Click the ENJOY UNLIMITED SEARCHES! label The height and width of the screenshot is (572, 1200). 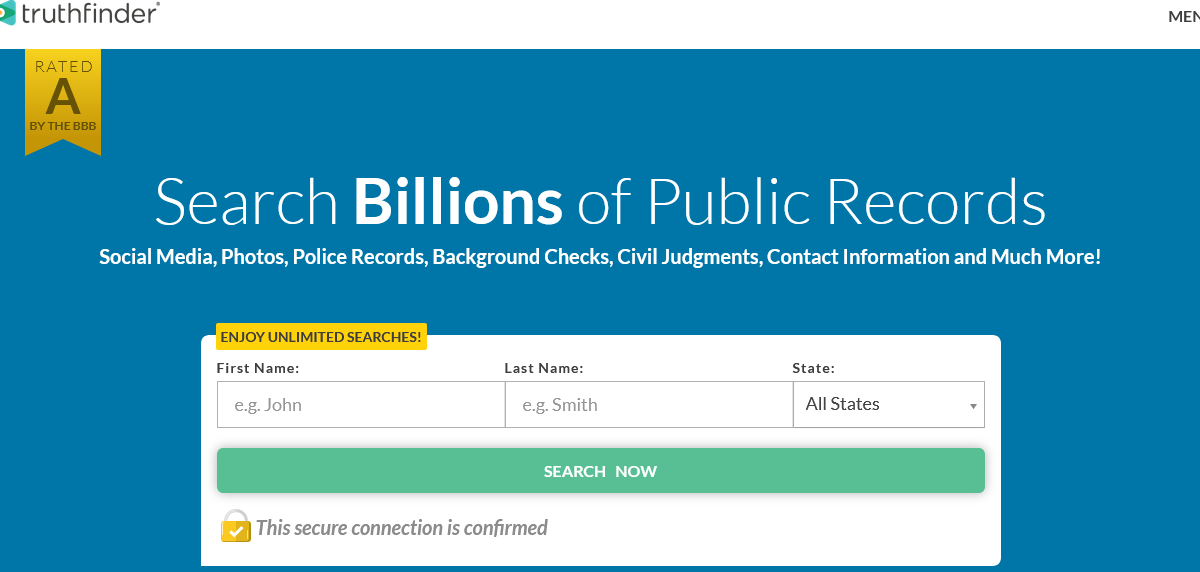tap(321, 337)
